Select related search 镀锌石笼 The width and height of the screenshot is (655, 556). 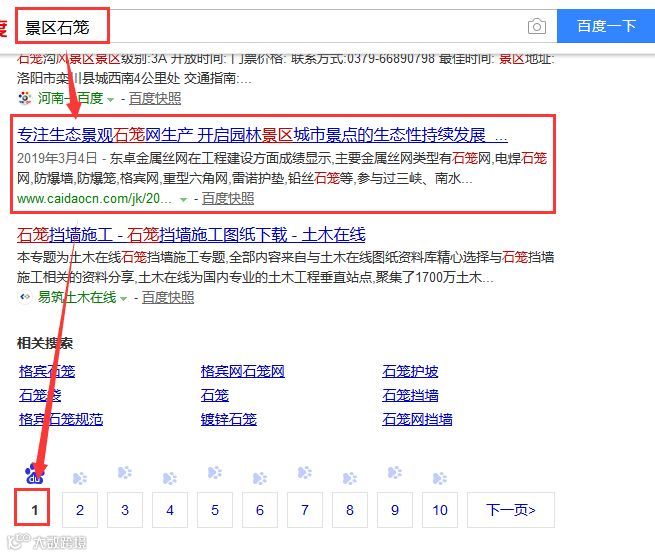pyautogui.click(x=229, y=419)
